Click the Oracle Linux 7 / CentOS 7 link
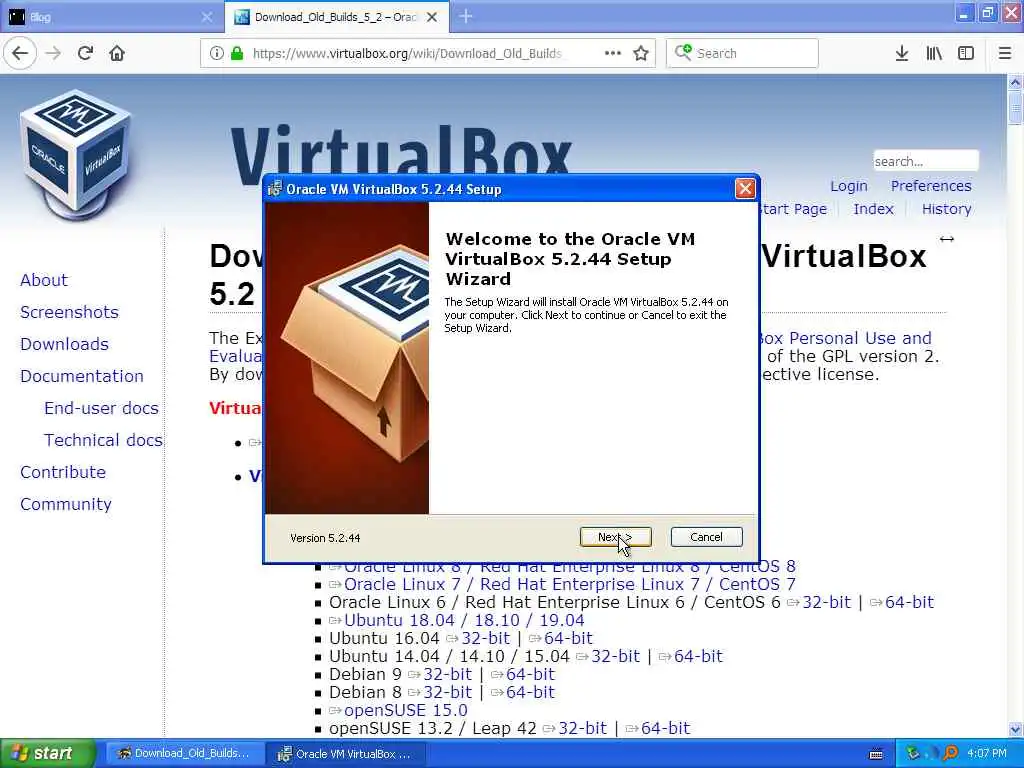Screen dimensions: 1024x768 (569, 584)
